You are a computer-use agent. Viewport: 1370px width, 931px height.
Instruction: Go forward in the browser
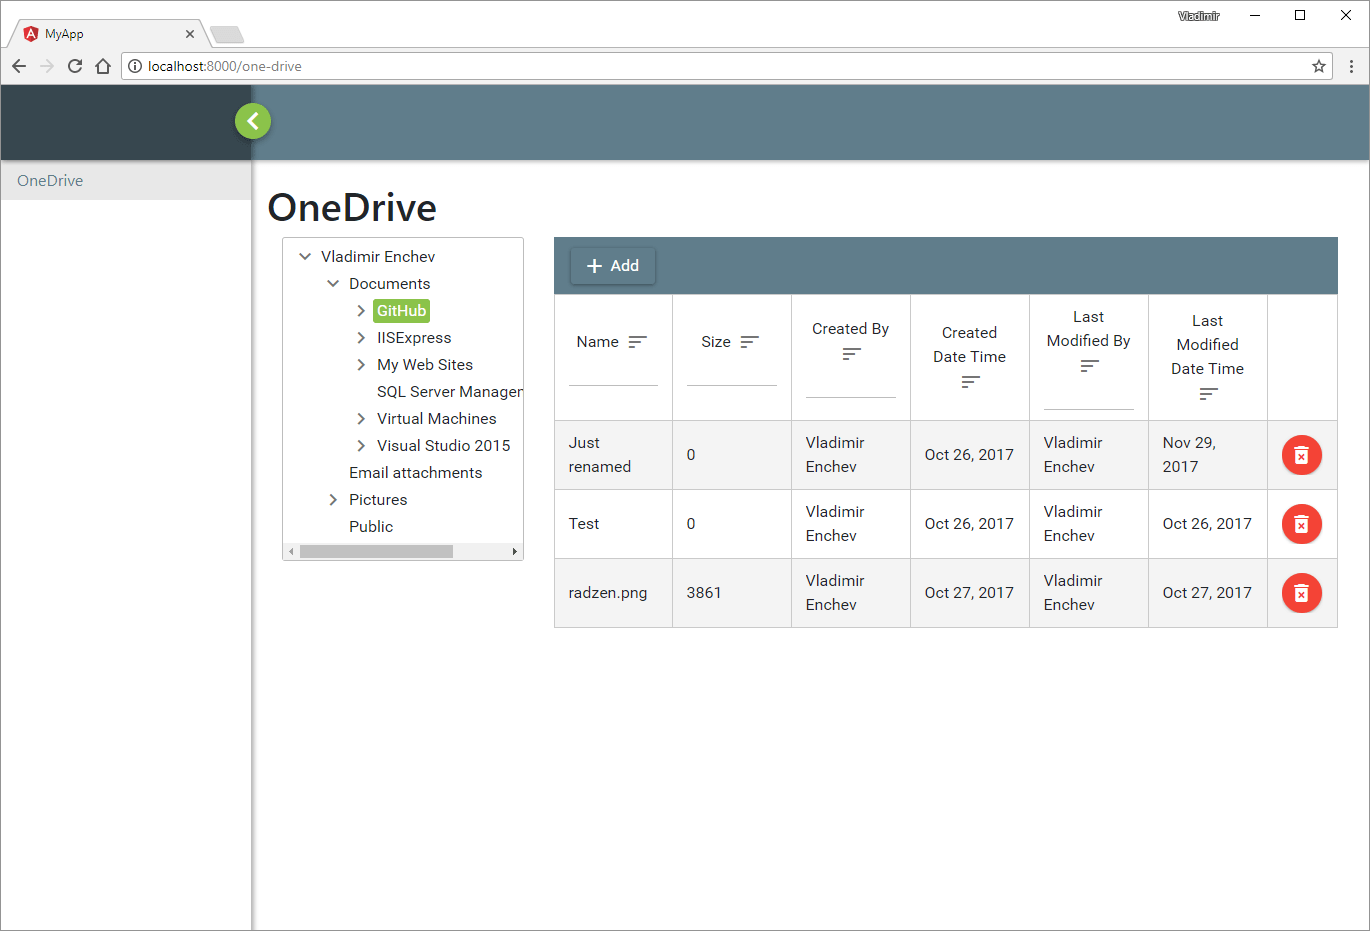(47, 66)
